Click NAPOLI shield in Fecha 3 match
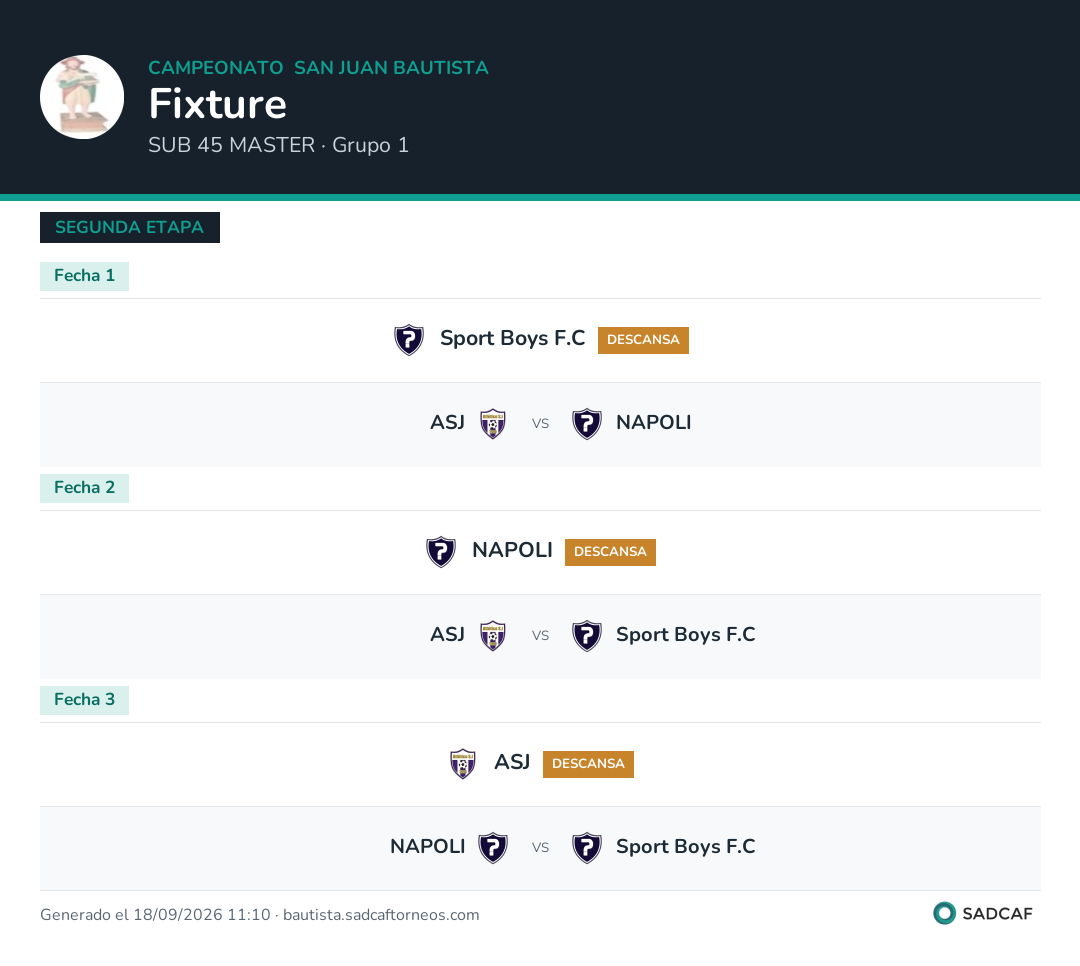Screen dimensions: 1080x966 coord(492,848)
